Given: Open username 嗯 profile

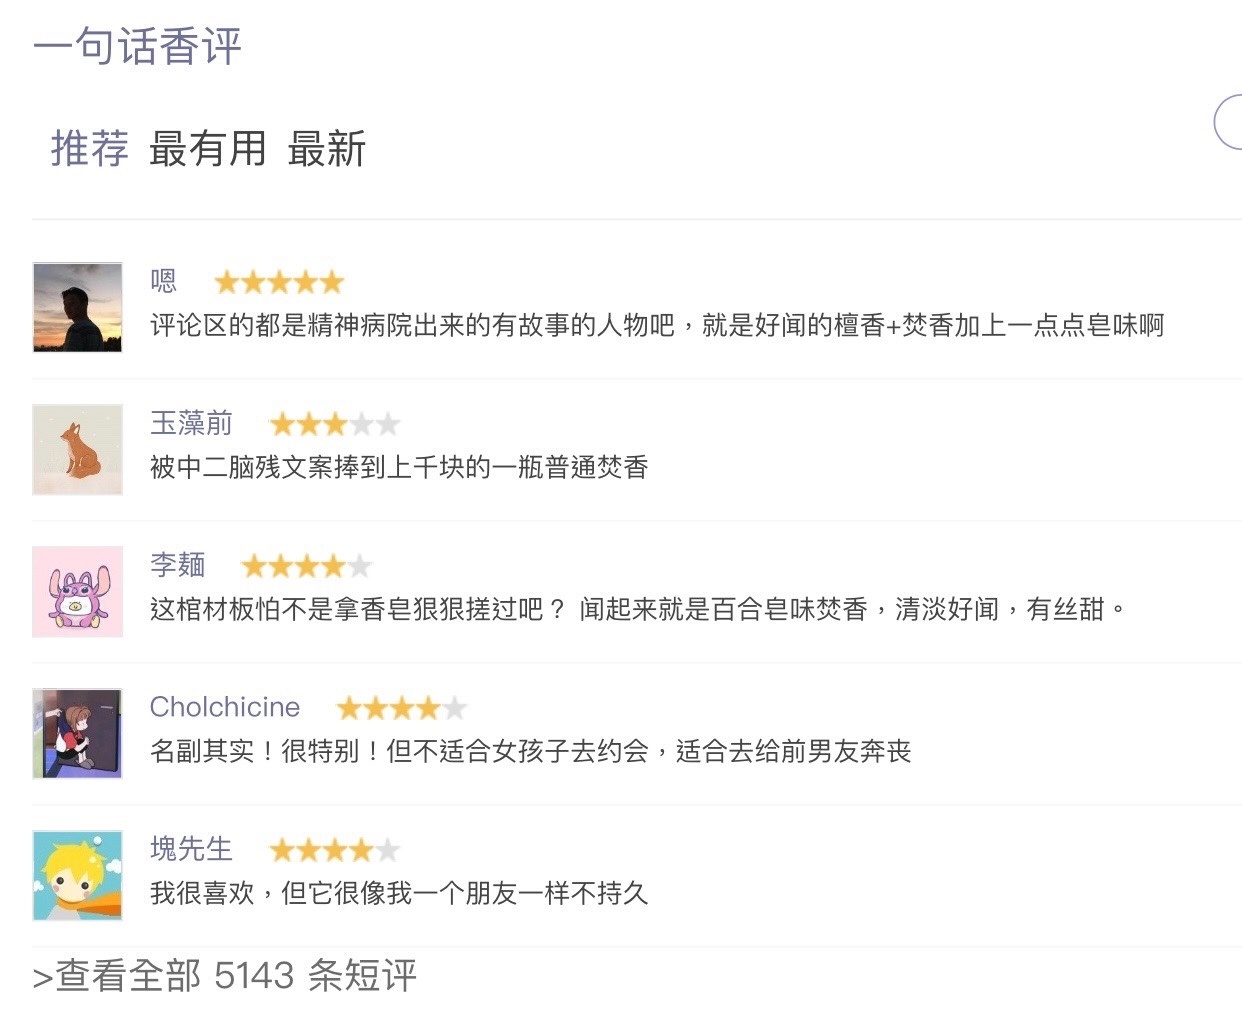Looking at the screenshot, I should point(163,281).
